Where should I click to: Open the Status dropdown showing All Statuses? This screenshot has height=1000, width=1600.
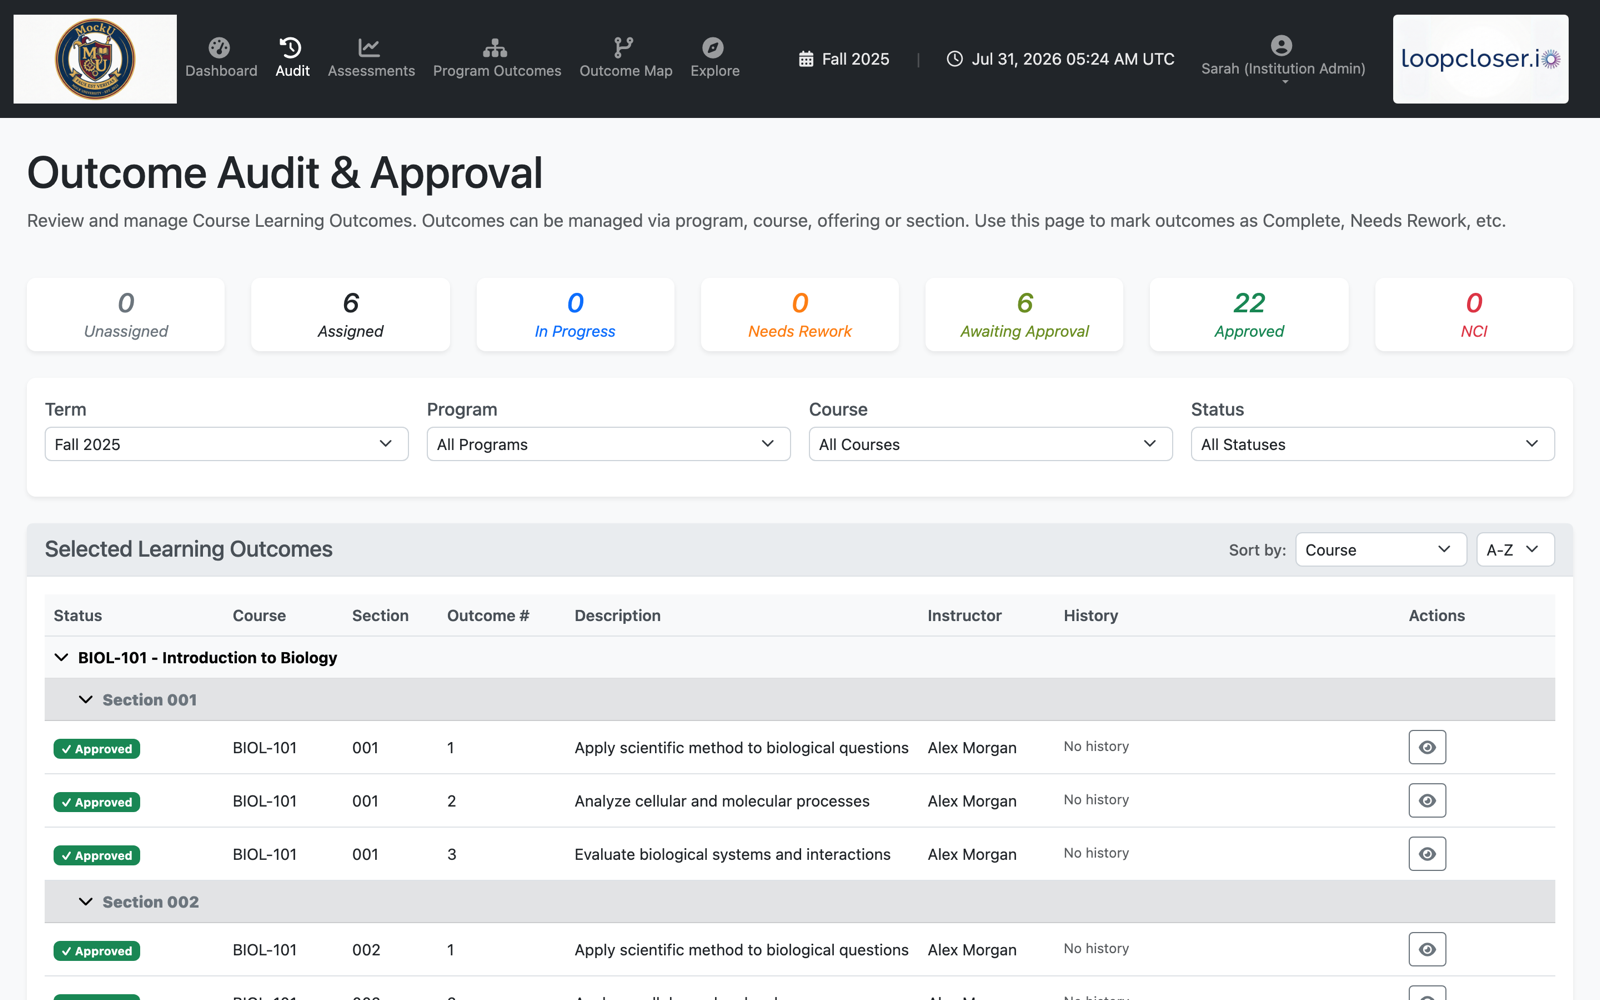point(1373,444)
